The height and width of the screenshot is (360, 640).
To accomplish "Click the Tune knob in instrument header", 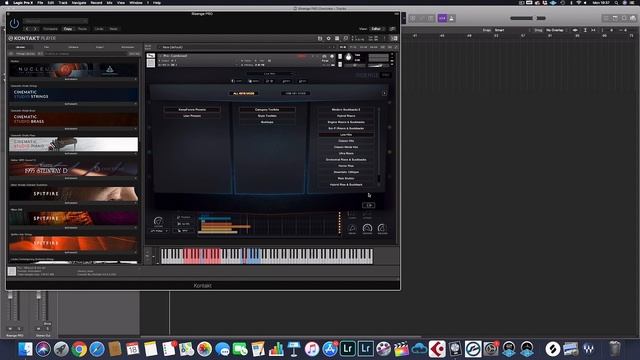I will pos(349,58).
